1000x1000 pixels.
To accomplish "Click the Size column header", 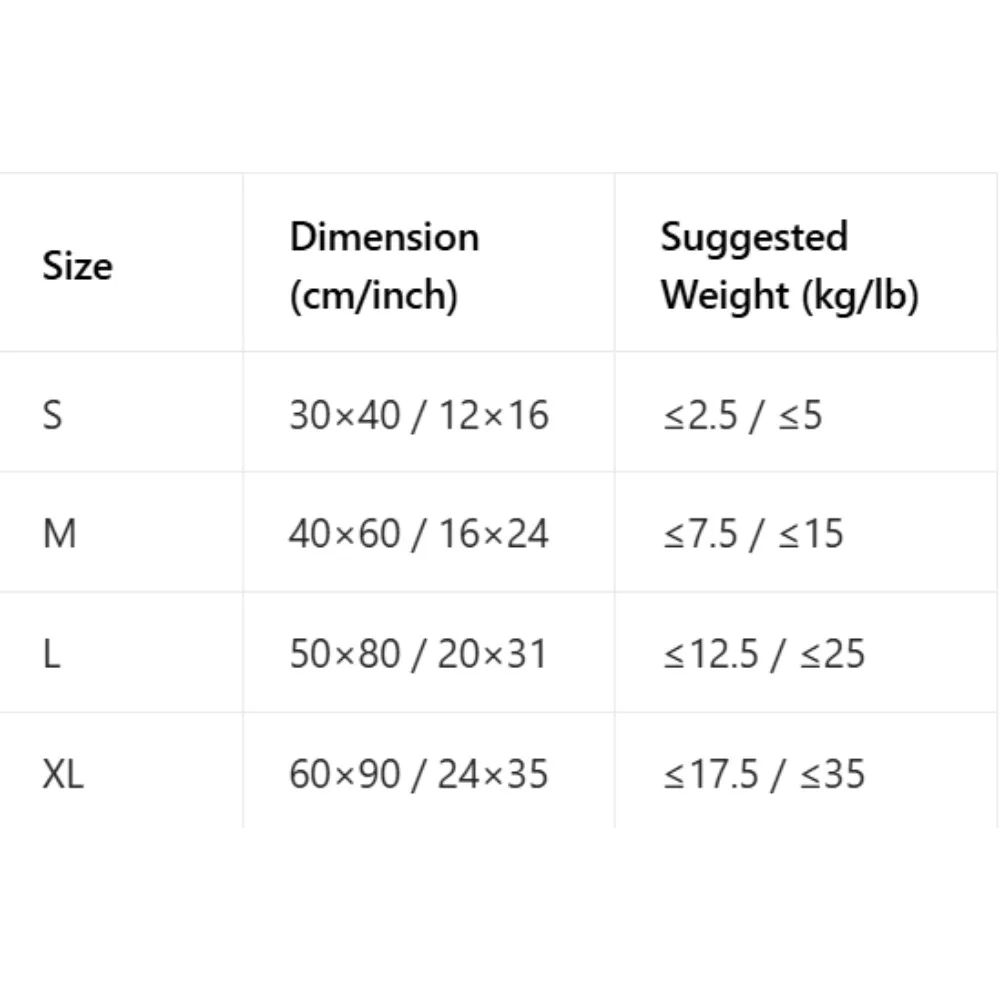I will [x=121, y=262].
